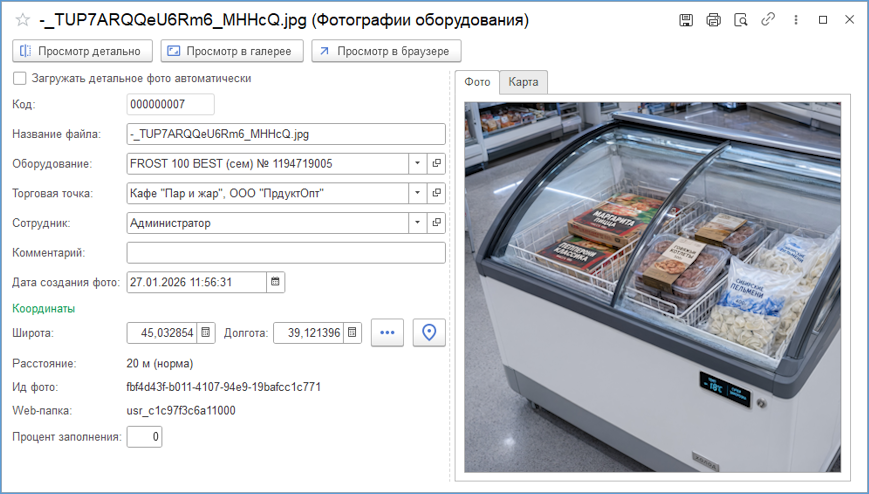Open calendar picker for photo creation date
Viewport: 869px width, 494px height.
275,282
